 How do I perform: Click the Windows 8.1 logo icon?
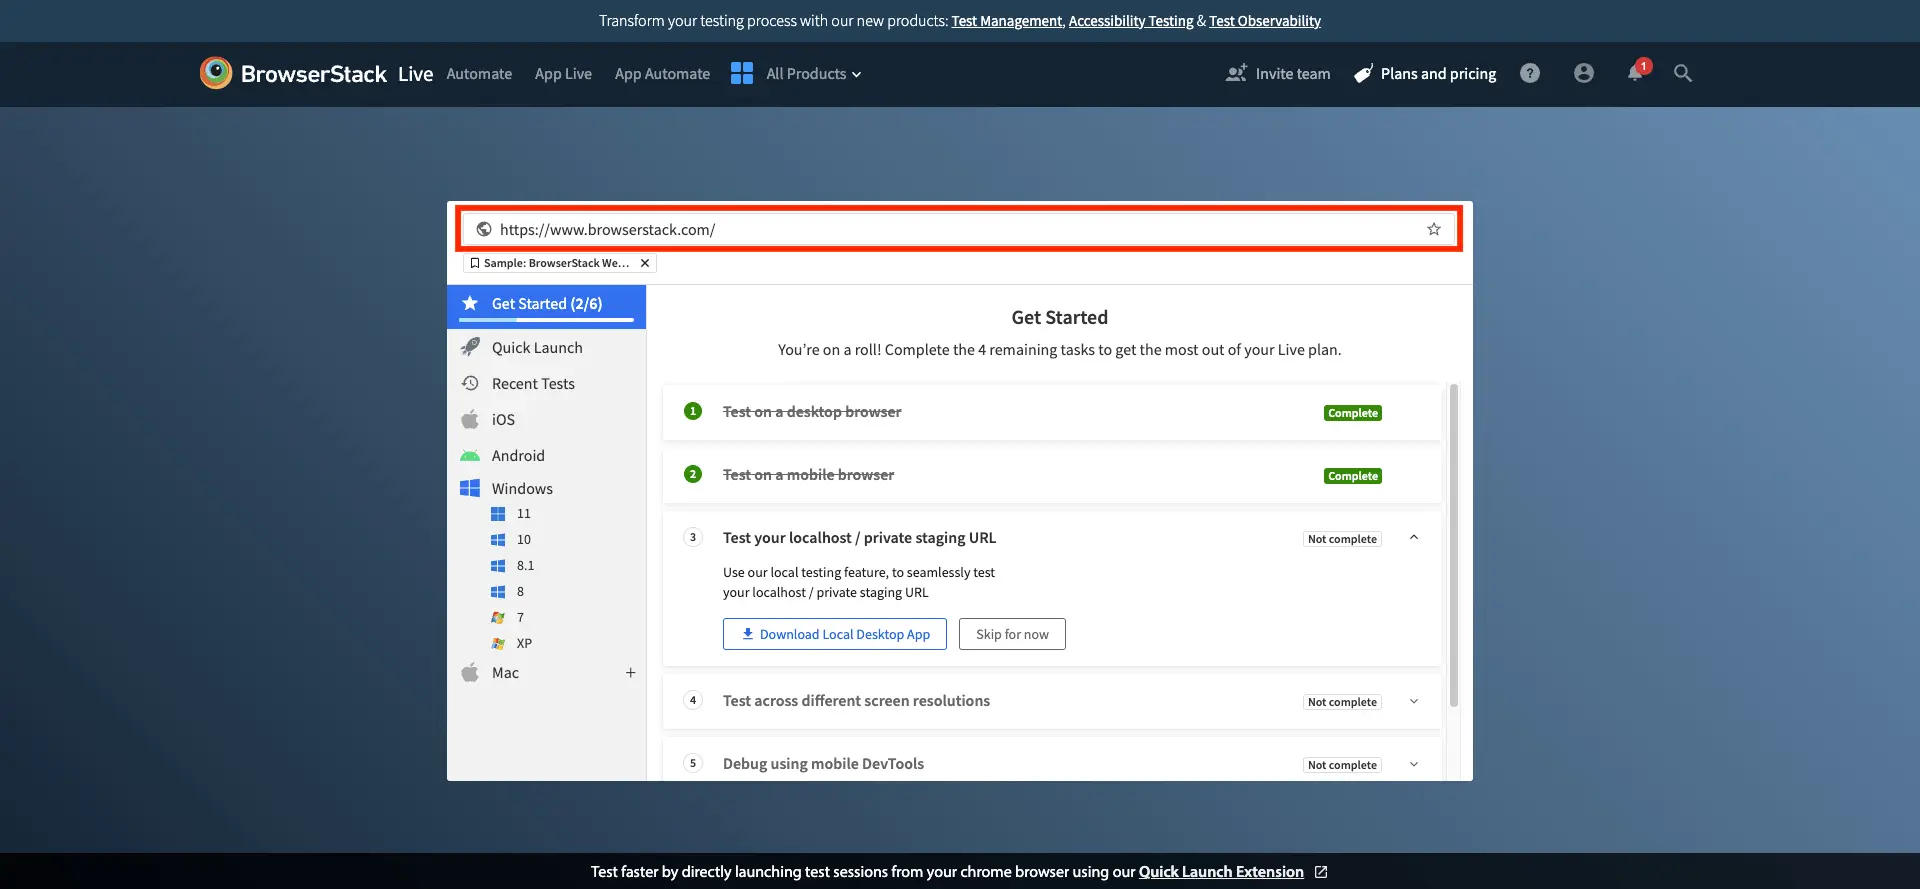click(x=498, y=566)
